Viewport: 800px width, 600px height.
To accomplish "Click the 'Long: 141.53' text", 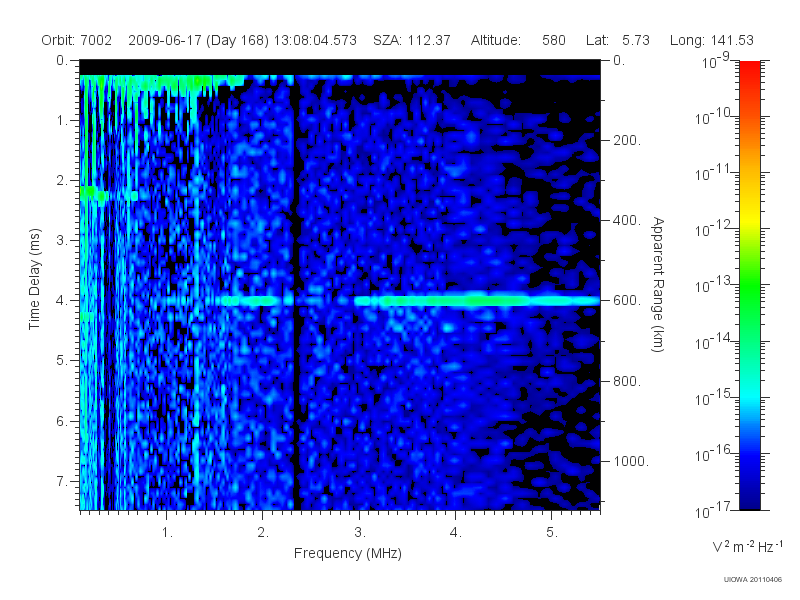I will [x=712, y=40].
